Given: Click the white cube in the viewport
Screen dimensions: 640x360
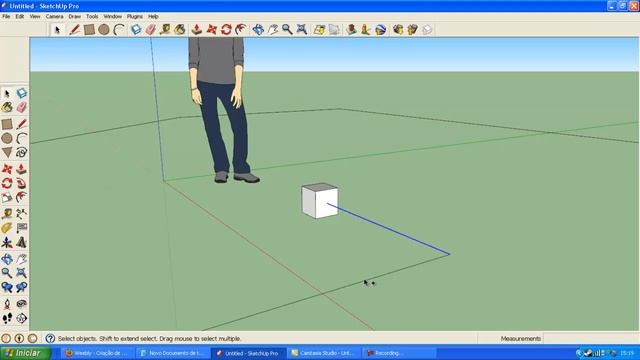Looking at the screenshot, I should click(320, 200).
